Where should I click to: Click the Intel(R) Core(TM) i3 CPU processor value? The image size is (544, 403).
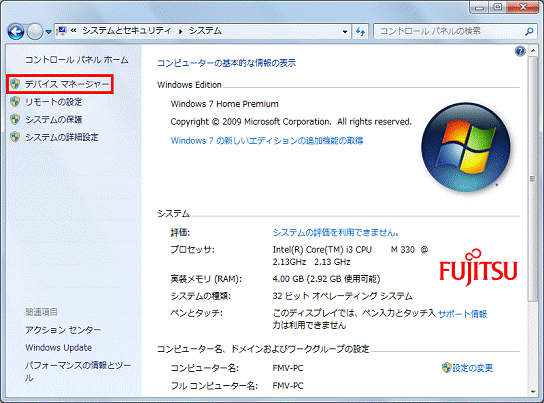350,256
